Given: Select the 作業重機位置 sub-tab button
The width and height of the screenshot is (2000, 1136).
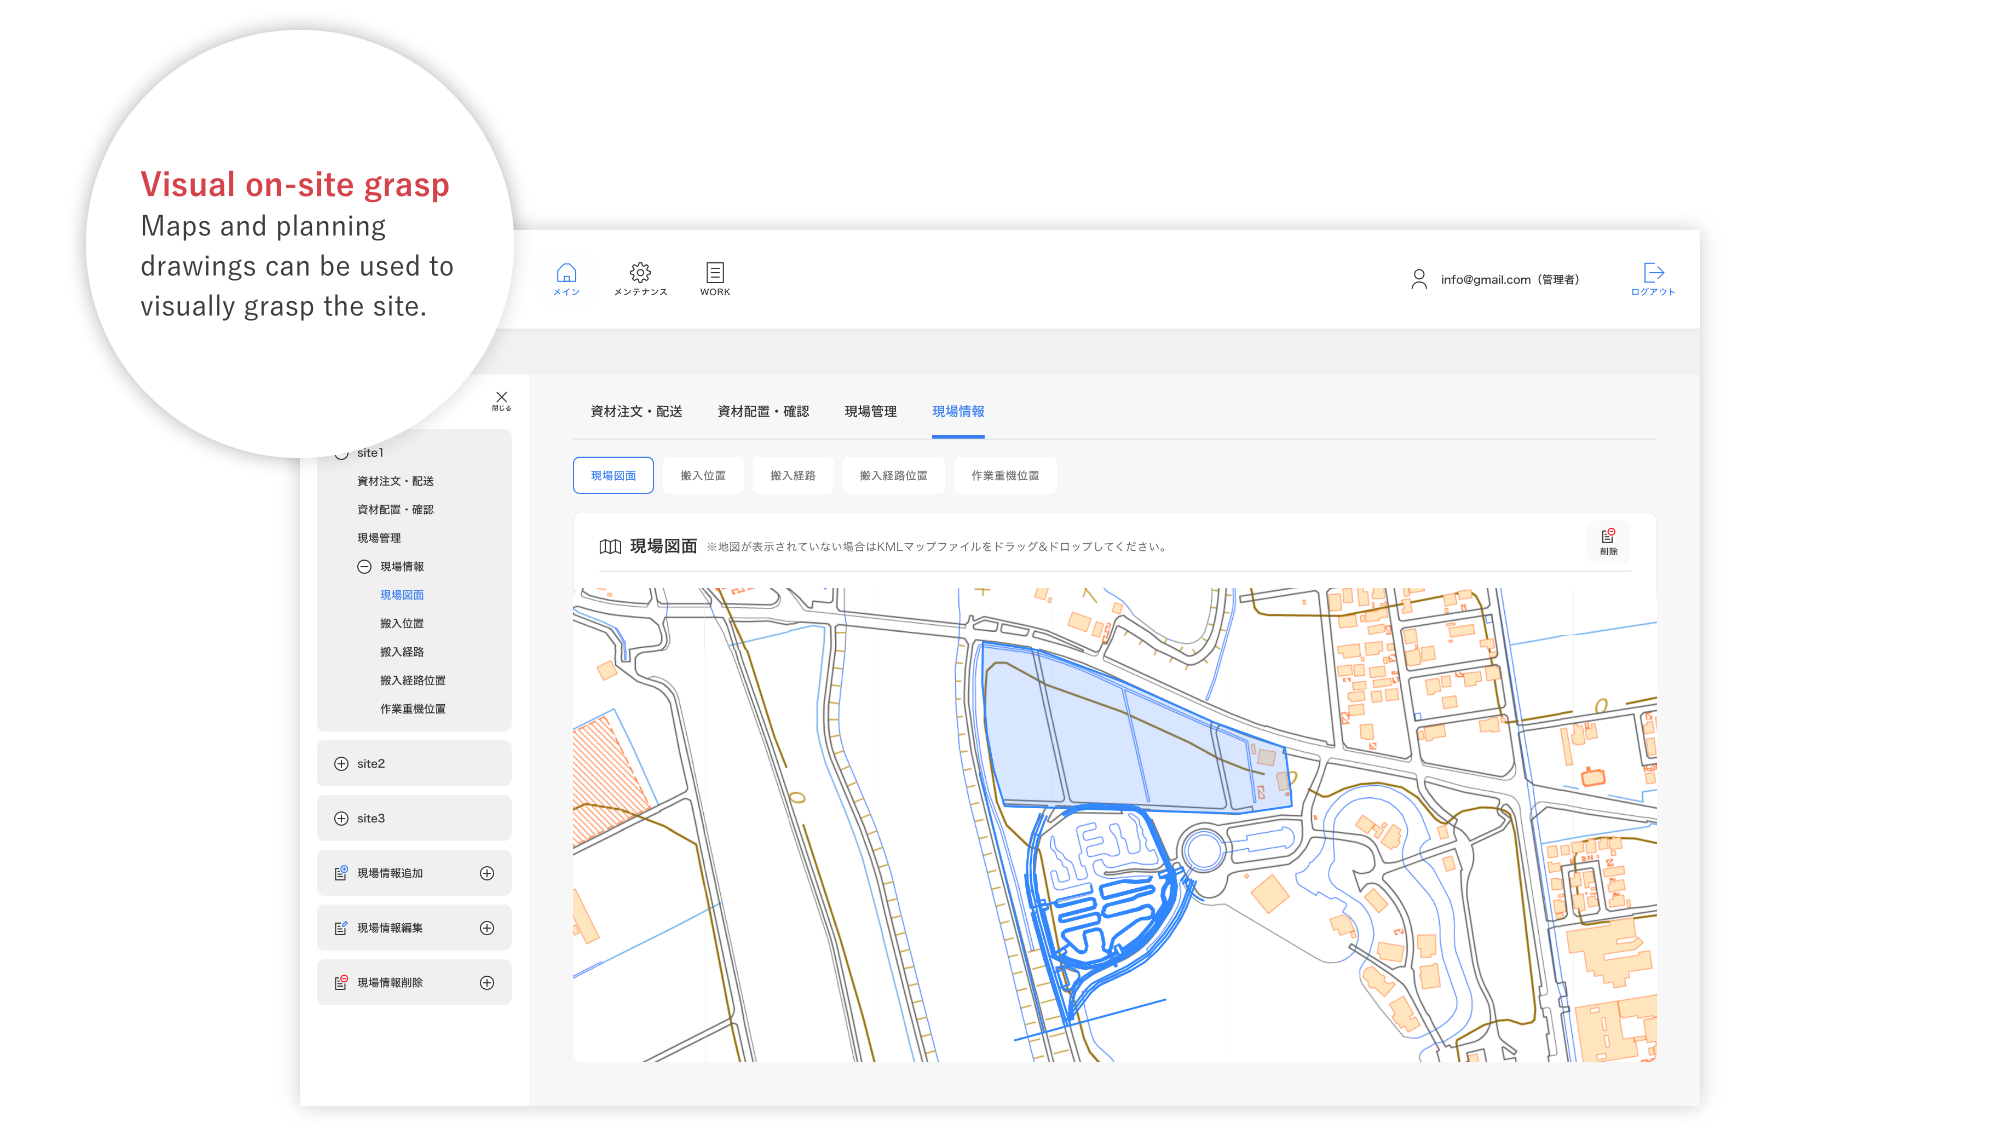Looking at the screenshot, I should point(1004,476).
